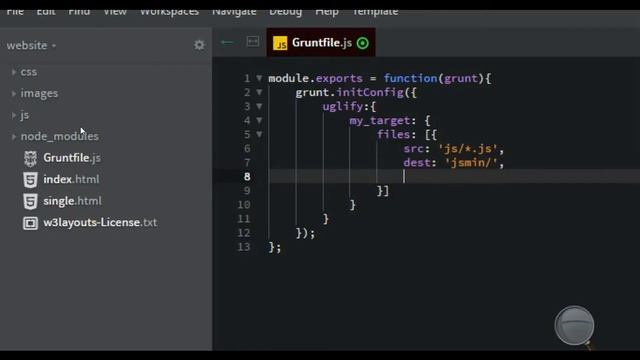
Task: Click the Grunt icon beside Gruntfile.js
Action: coord(30,159)
